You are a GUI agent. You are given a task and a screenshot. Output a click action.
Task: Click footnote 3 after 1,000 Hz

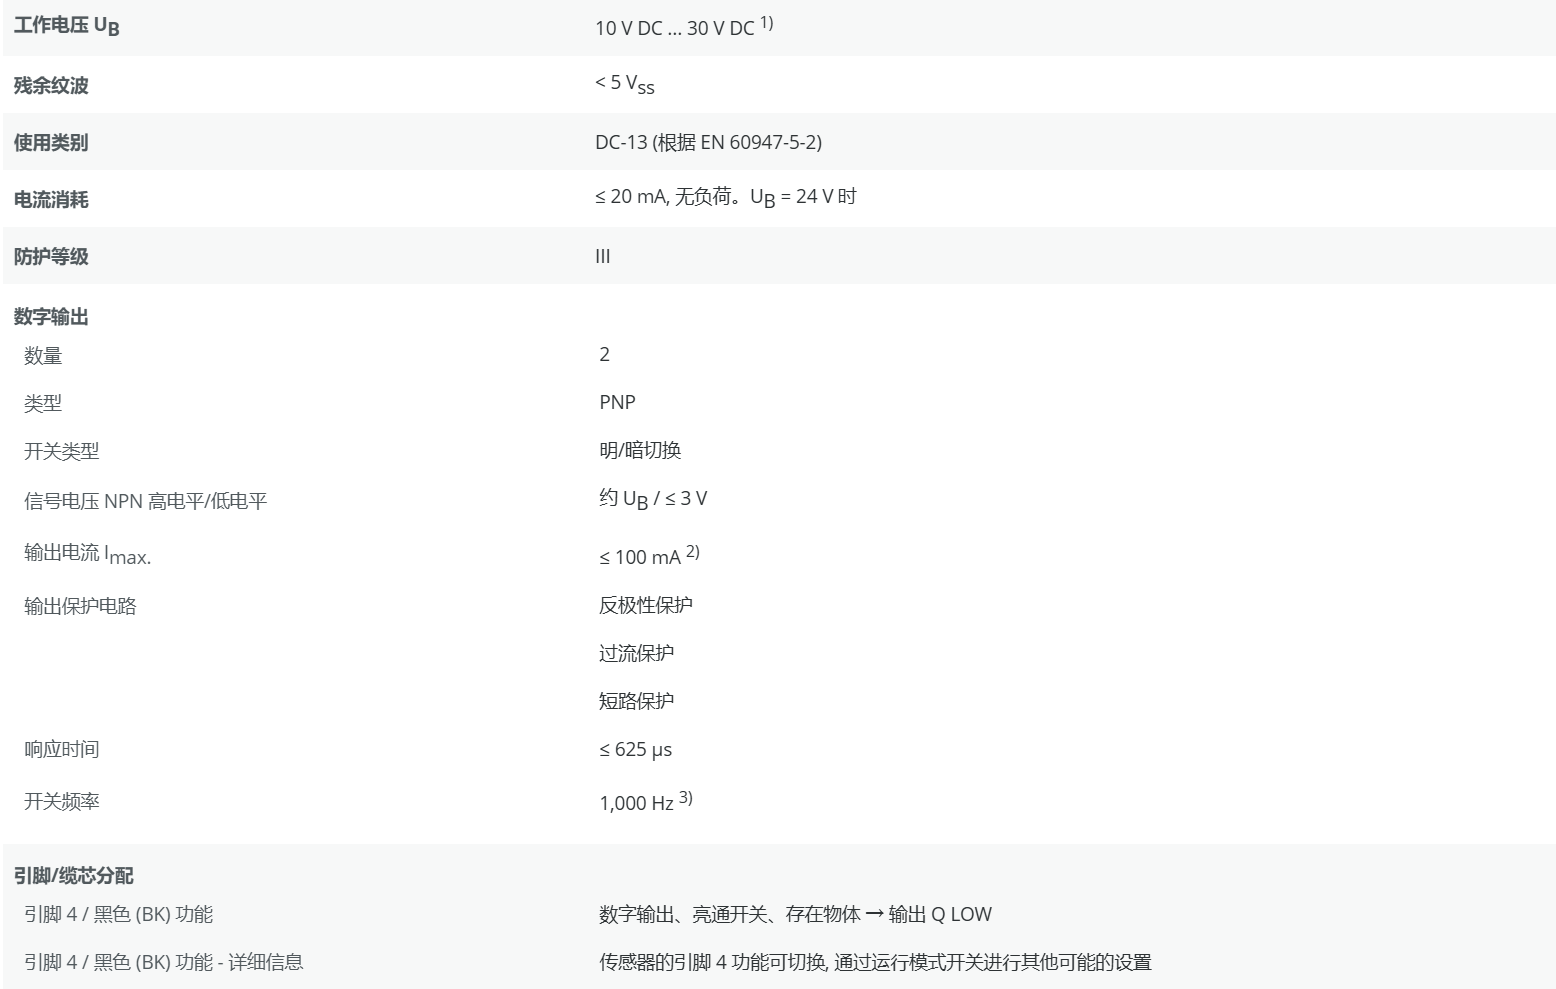(x=685, y=797)
